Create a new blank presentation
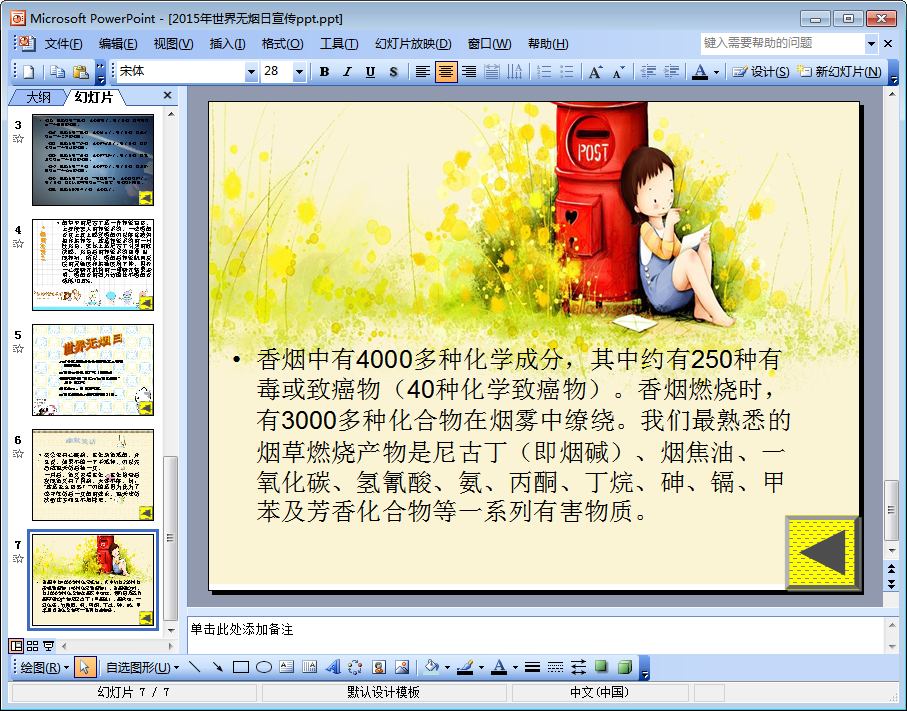The height and width of the screenshot is (711, 907). (x=29, y=72)
